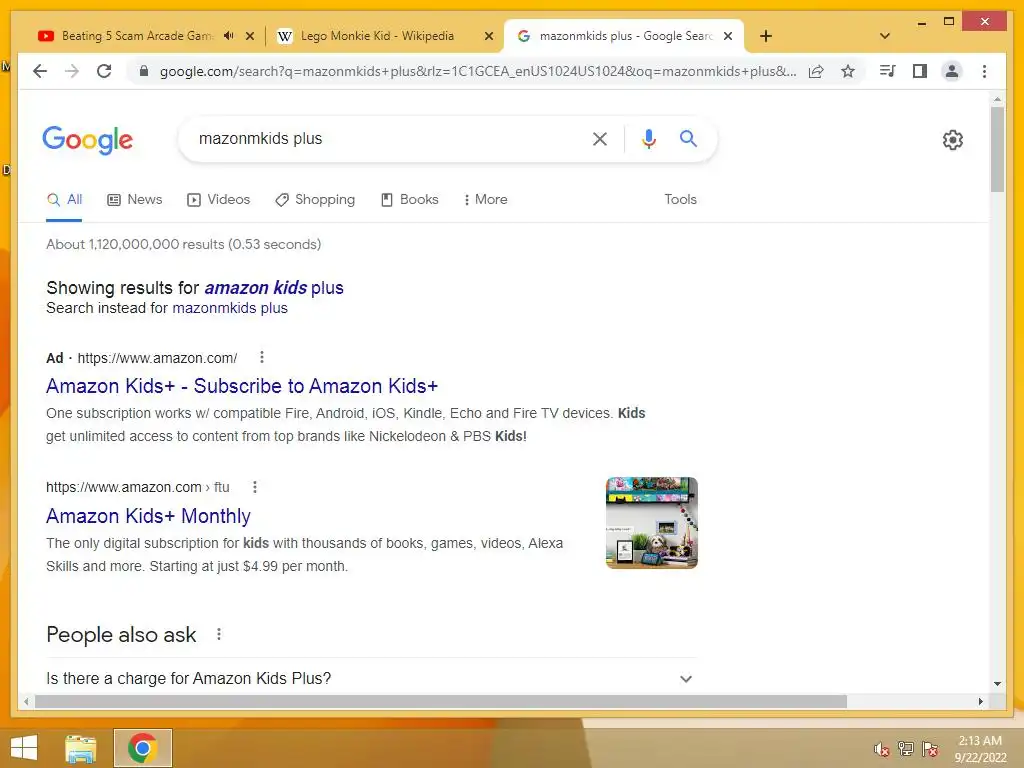The height and width of the screenshot is (768, 1024).
Task: Open media controls in Chrome toolbar
Action: (x=888, y=71)
